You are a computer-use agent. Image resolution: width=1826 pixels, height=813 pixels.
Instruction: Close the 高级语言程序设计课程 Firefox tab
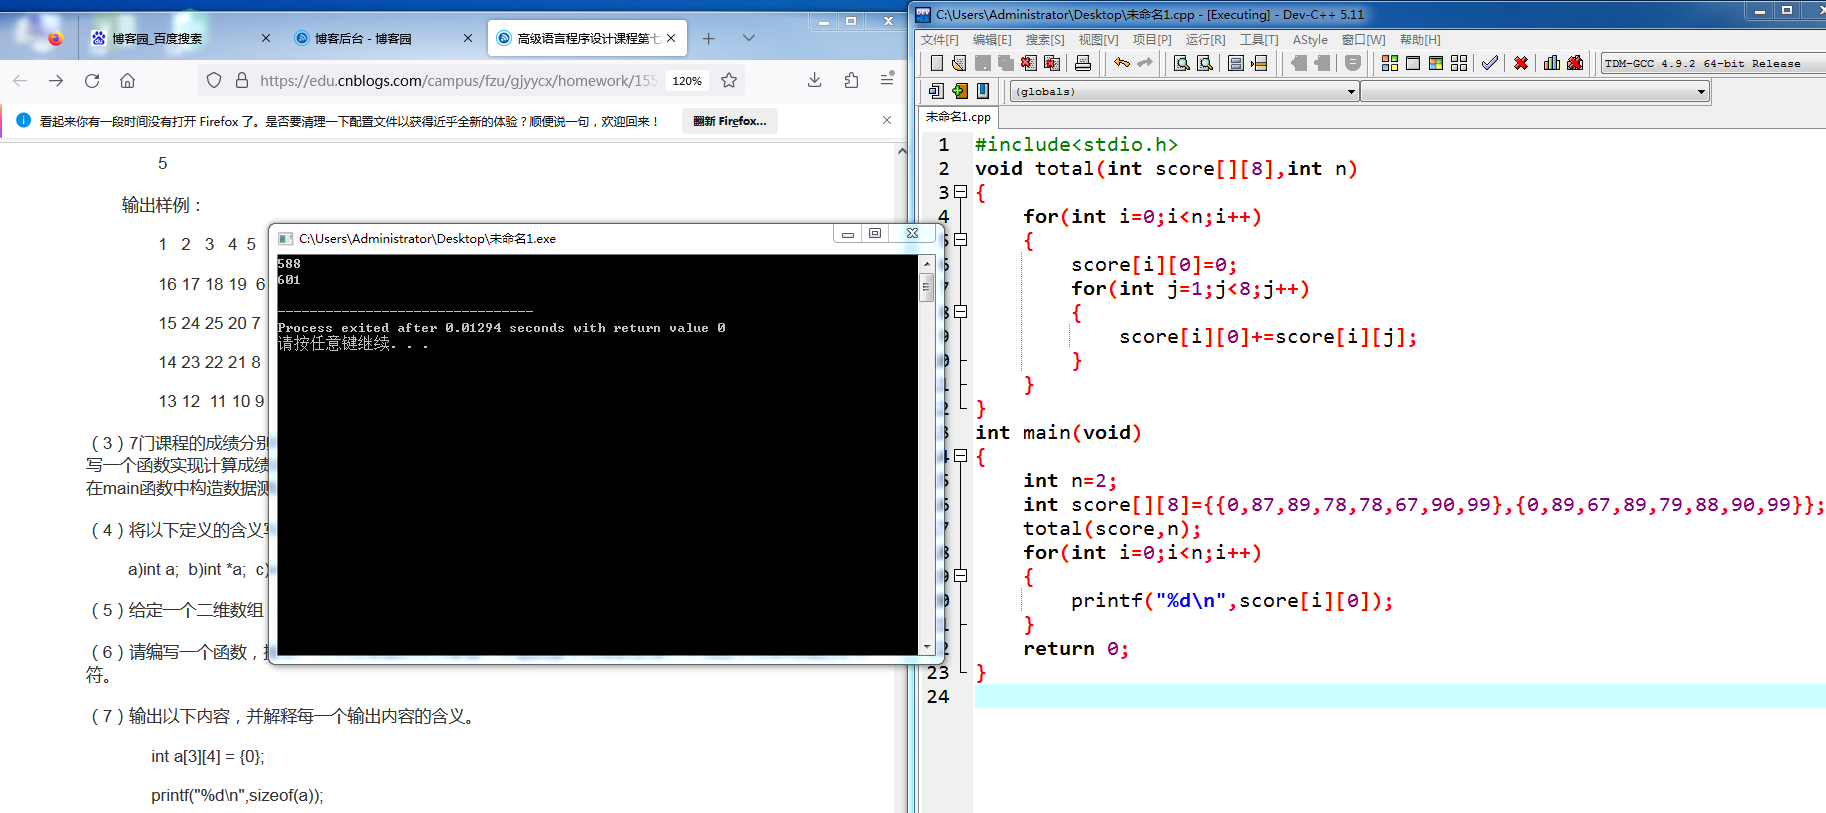pos(671,38)
